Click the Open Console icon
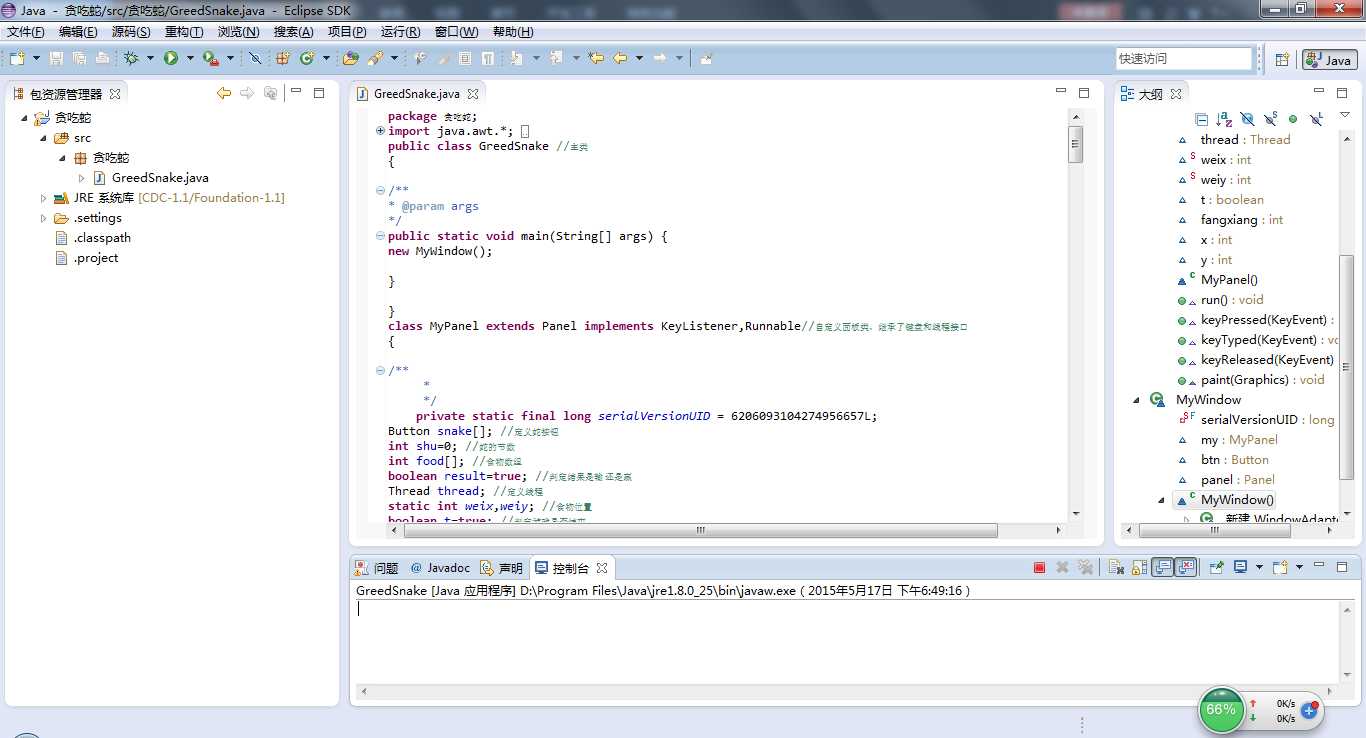The image size is (1366, 738). [x=1280, y=567]
